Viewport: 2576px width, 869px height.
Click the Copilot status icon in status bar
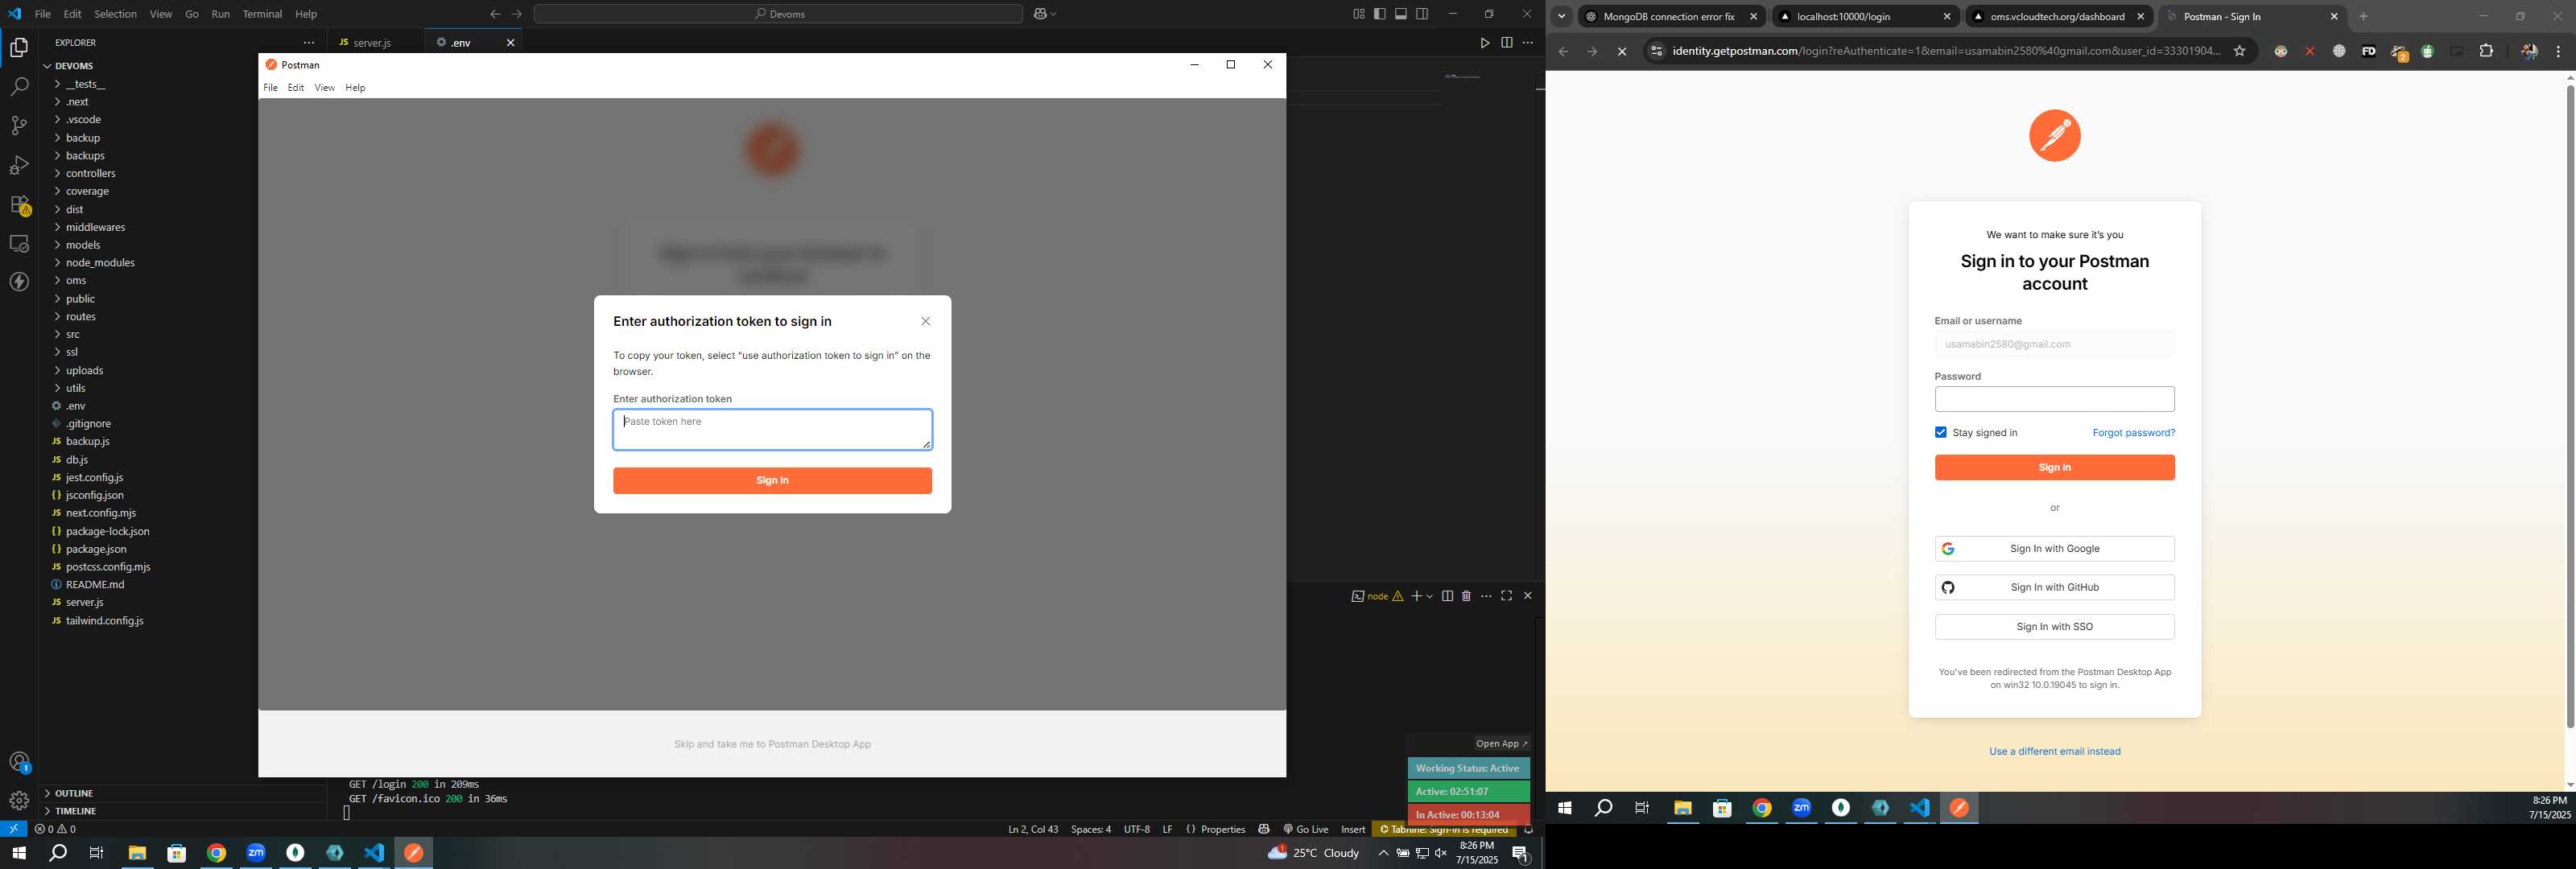pyautogui.click(x=1264, y=829)
